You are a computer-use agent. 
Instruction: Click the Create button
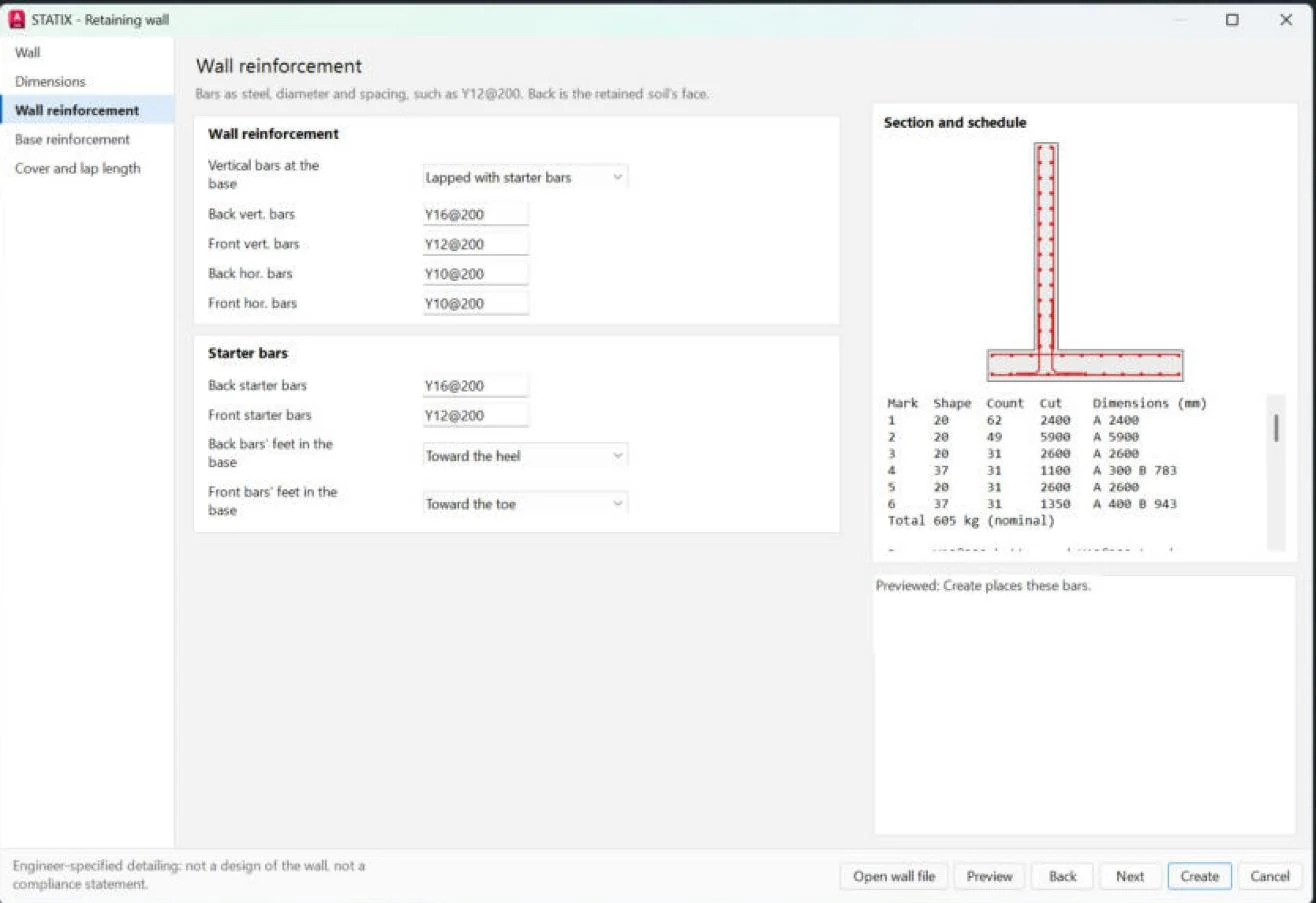pos(1199,876)
